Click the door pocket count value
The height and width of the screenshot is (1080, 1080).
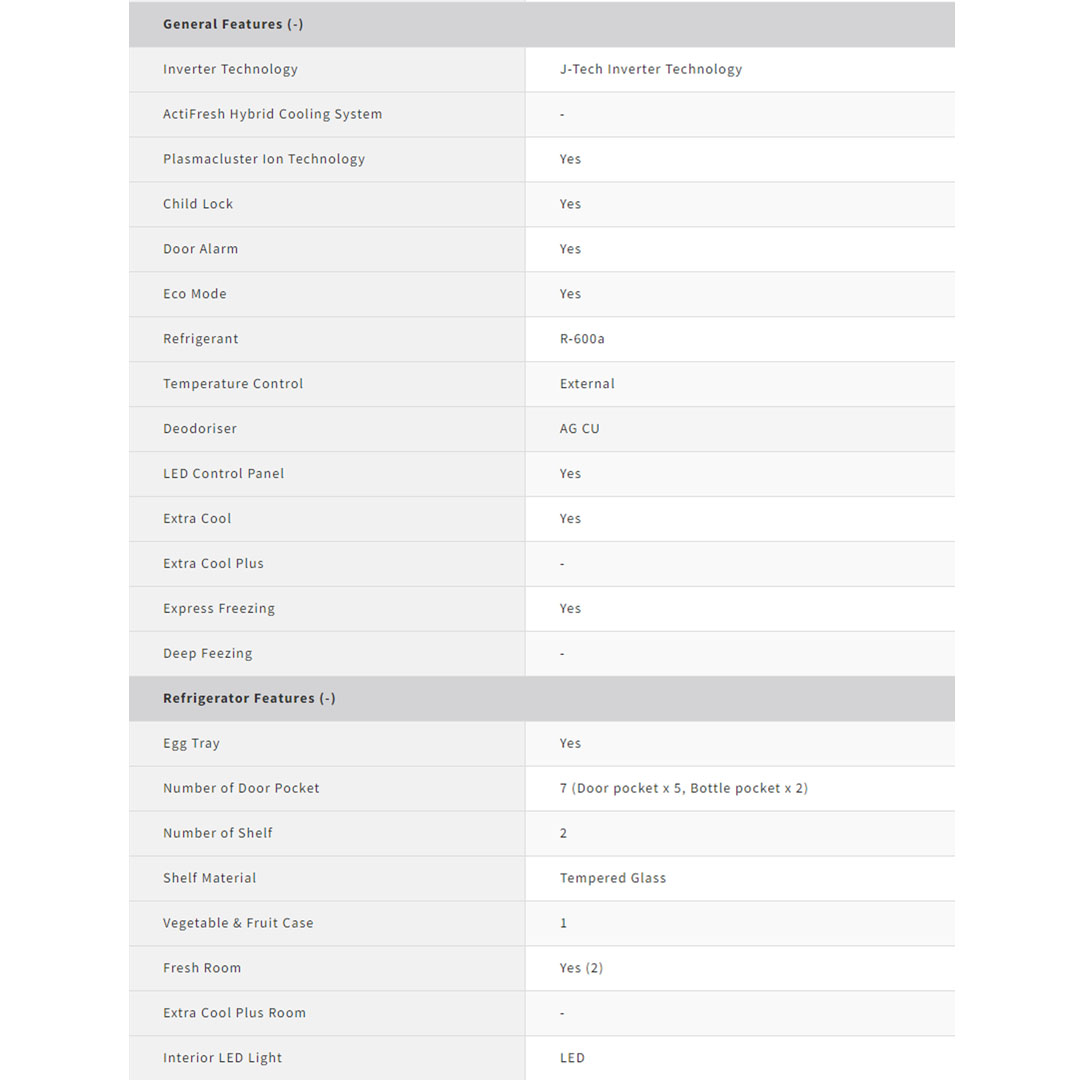pyautogui.click(x=683, y=788)
